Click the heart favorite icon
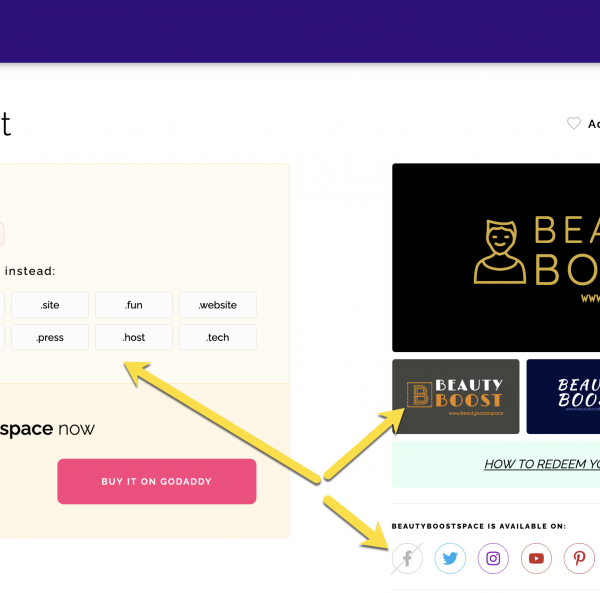This screenshot has width=600, height=593. point(574,123)
